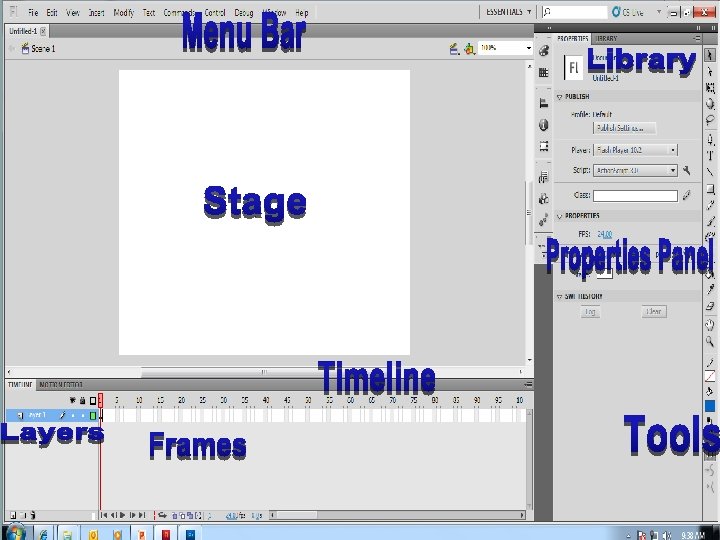Screen dimensions: 720x540
Task: Select the Subselection tool
Action: [x=710, y=71]
